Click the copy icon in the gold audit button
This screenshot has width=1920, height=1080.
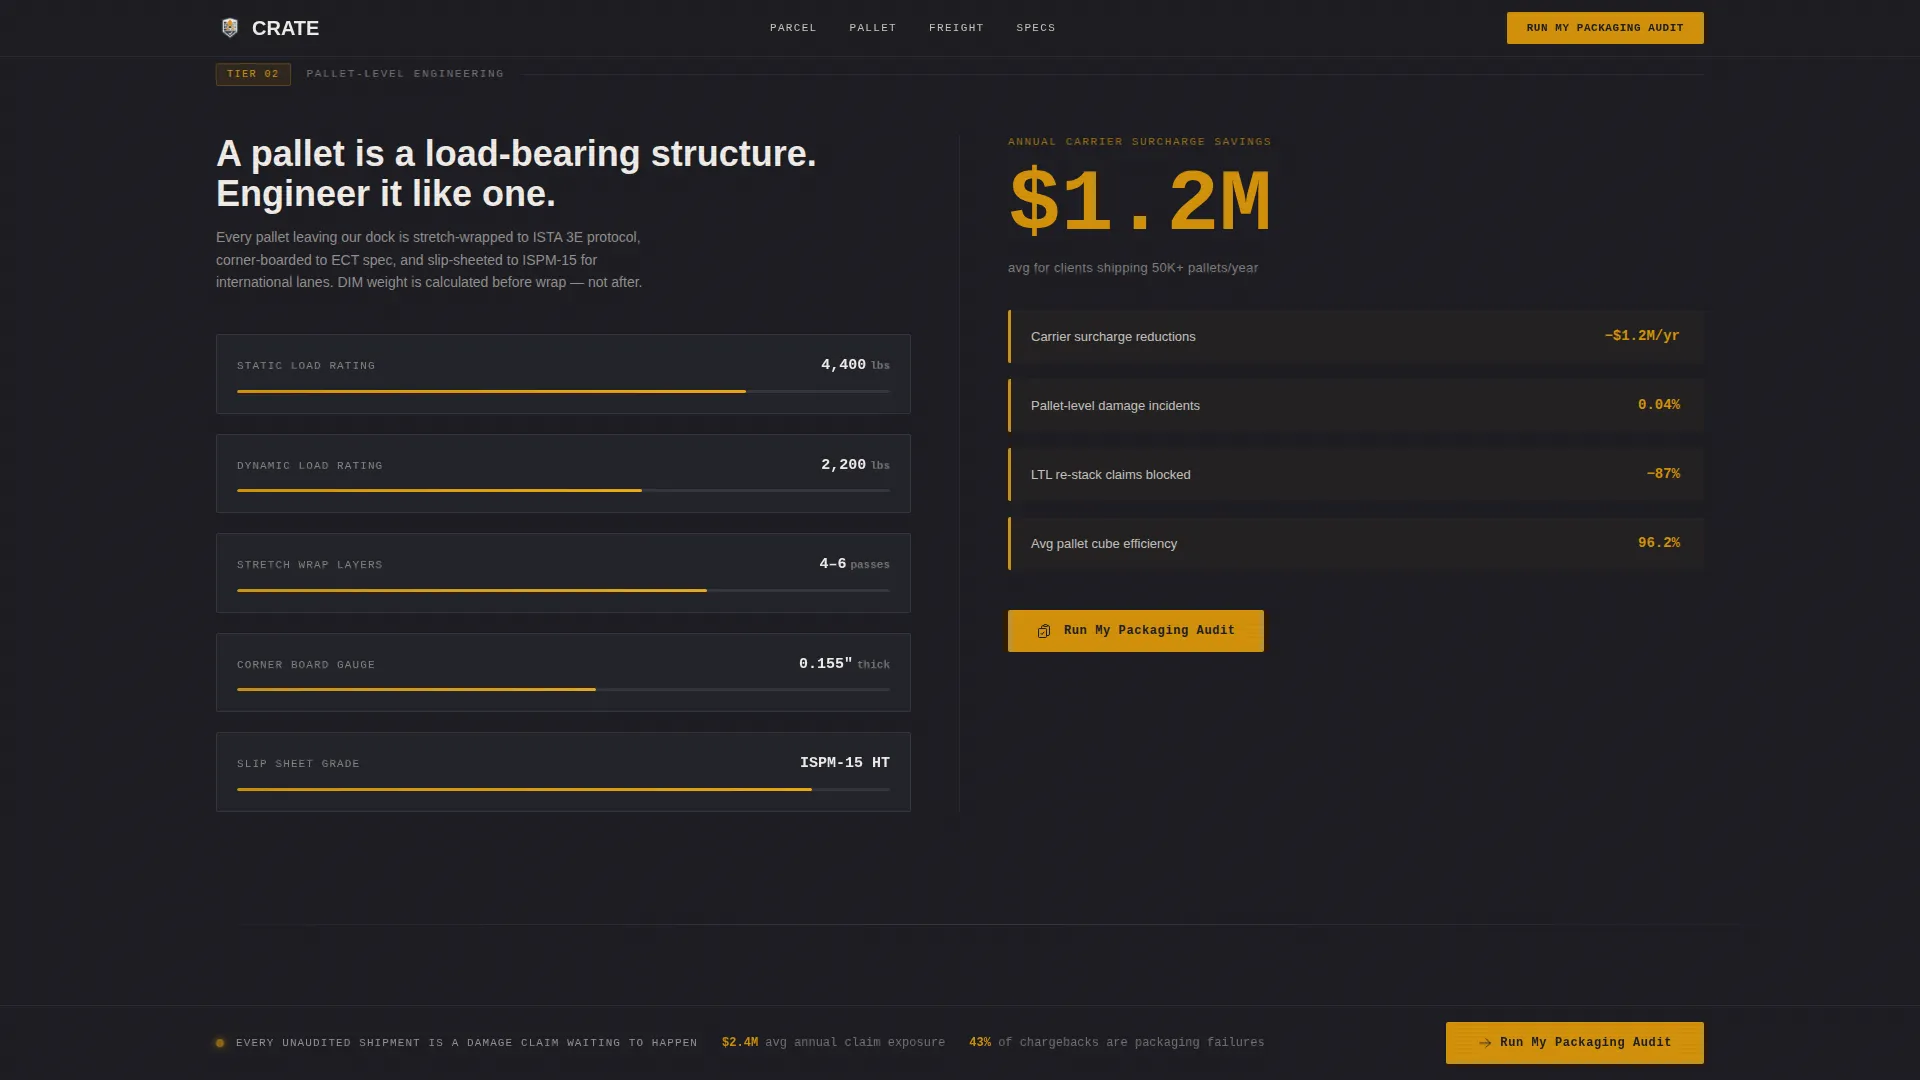(1044, 631)
